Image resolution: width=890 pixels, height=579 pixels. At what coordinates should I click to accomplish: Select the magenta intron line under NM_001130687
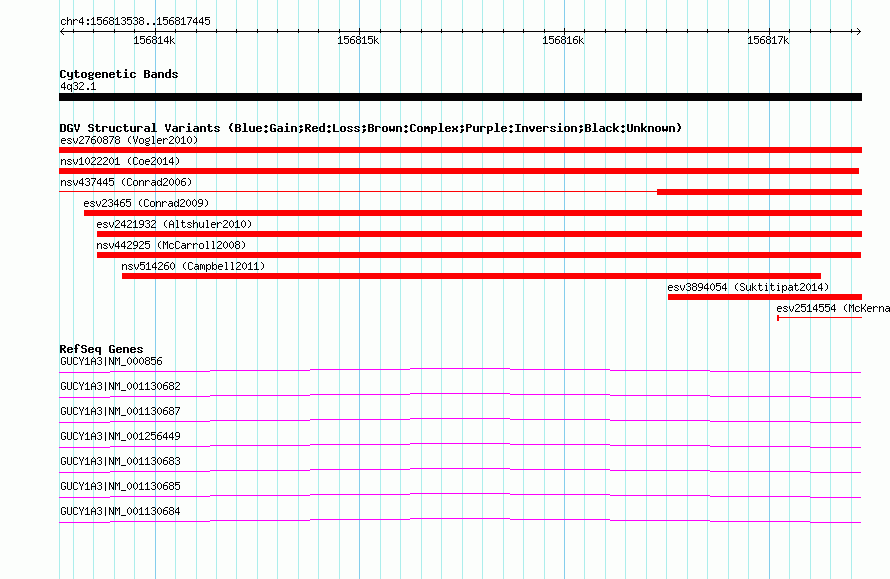click(460, 419)
